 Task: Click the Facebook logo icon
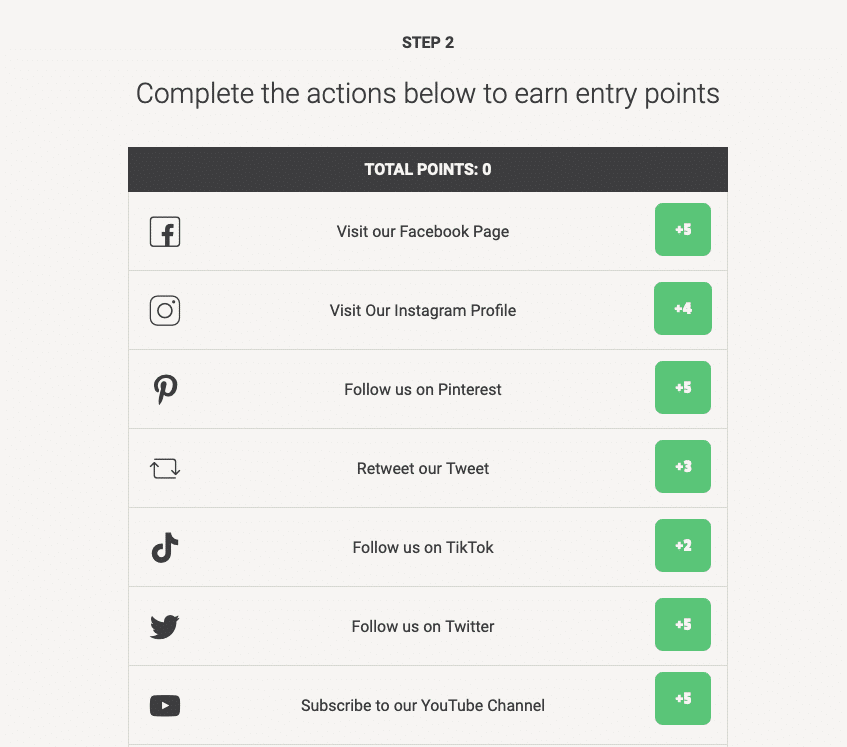coord(165,232)
